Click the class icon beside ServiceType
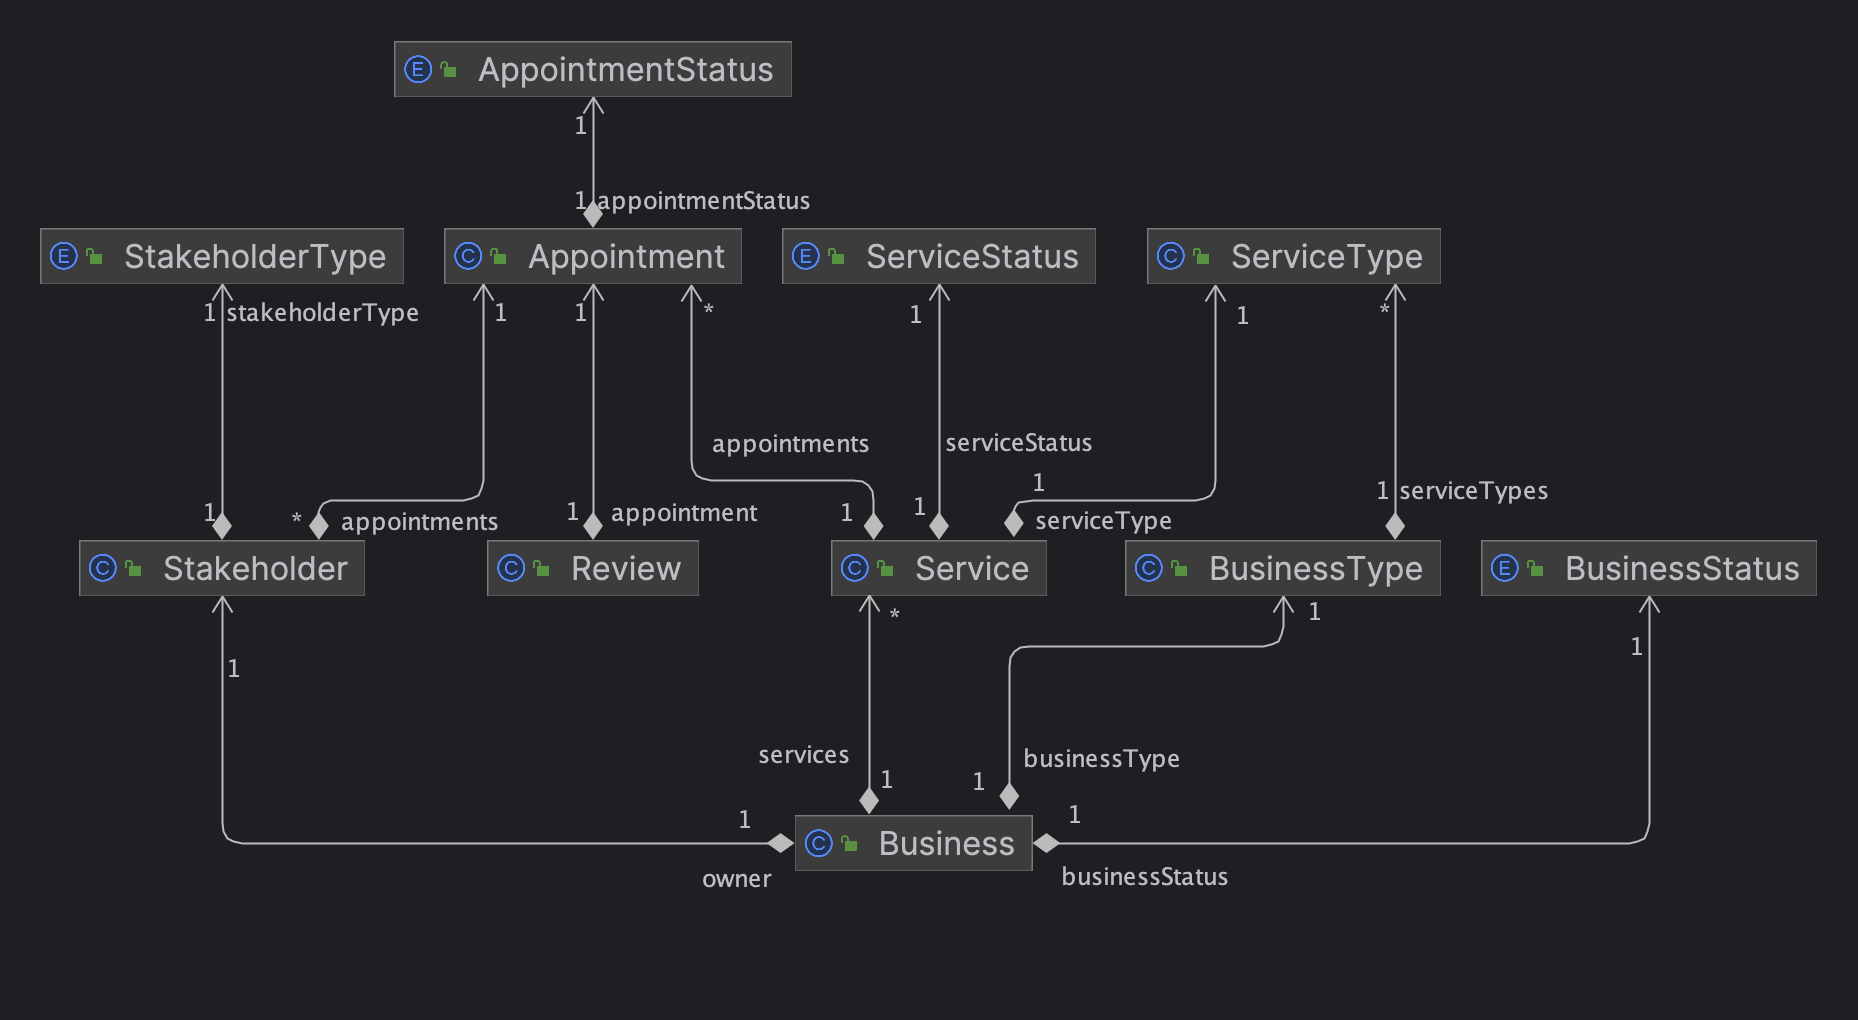 click(1170, 256)
